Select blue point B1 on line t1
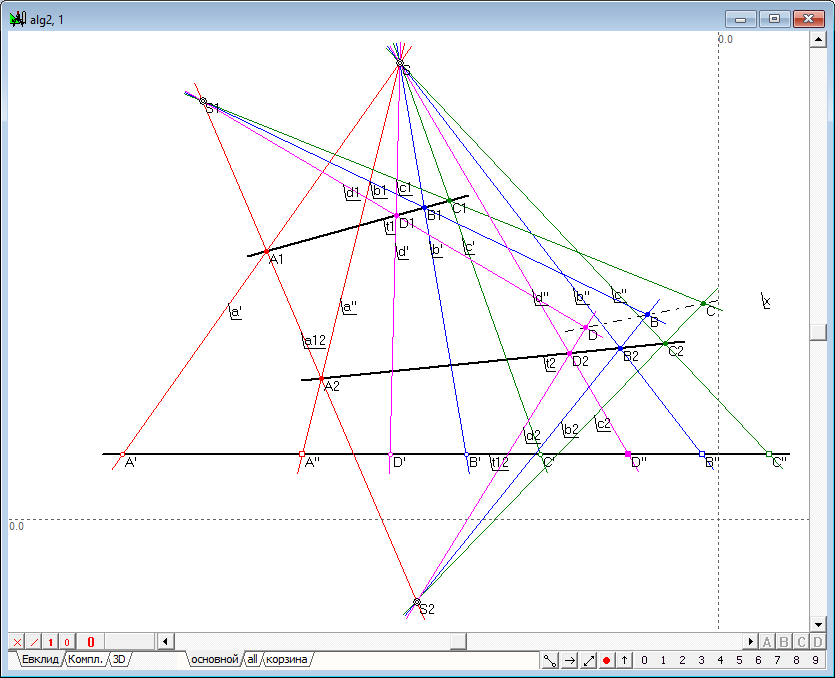835x678 pixels. (424, 208)
